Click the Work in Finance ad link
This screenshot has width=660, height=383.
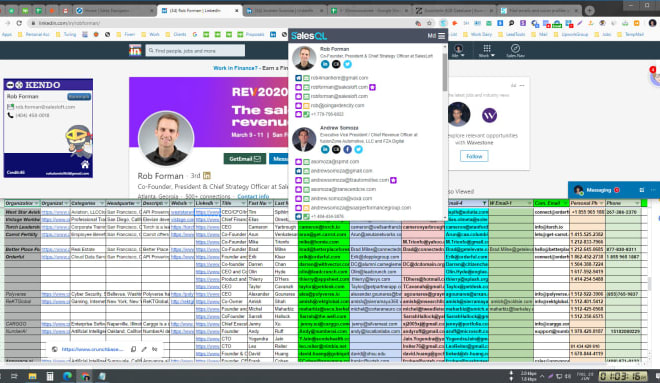(x=235, y=68)
